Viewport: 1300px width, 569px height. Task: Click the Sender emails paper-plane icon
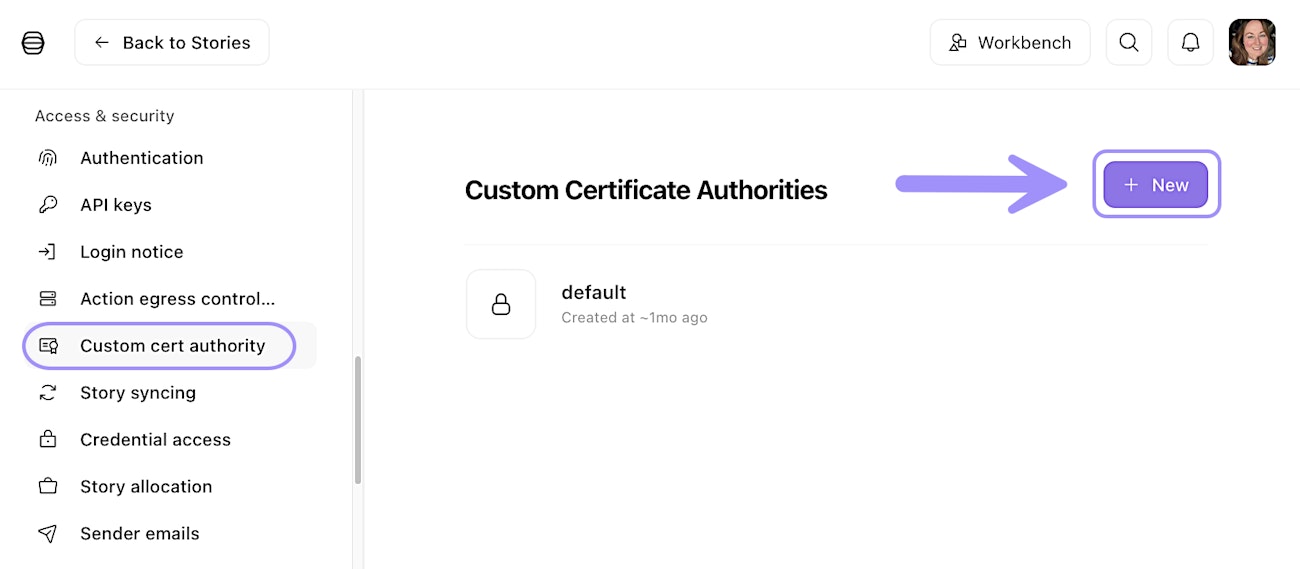(48, 534)
